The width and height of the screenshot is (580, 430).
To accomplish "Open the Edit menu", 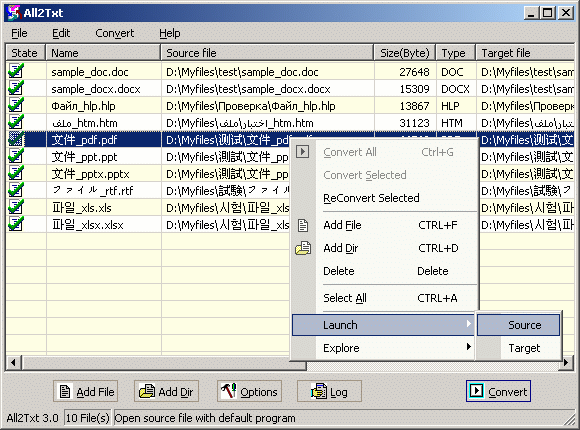I will (x=61, y=33).
